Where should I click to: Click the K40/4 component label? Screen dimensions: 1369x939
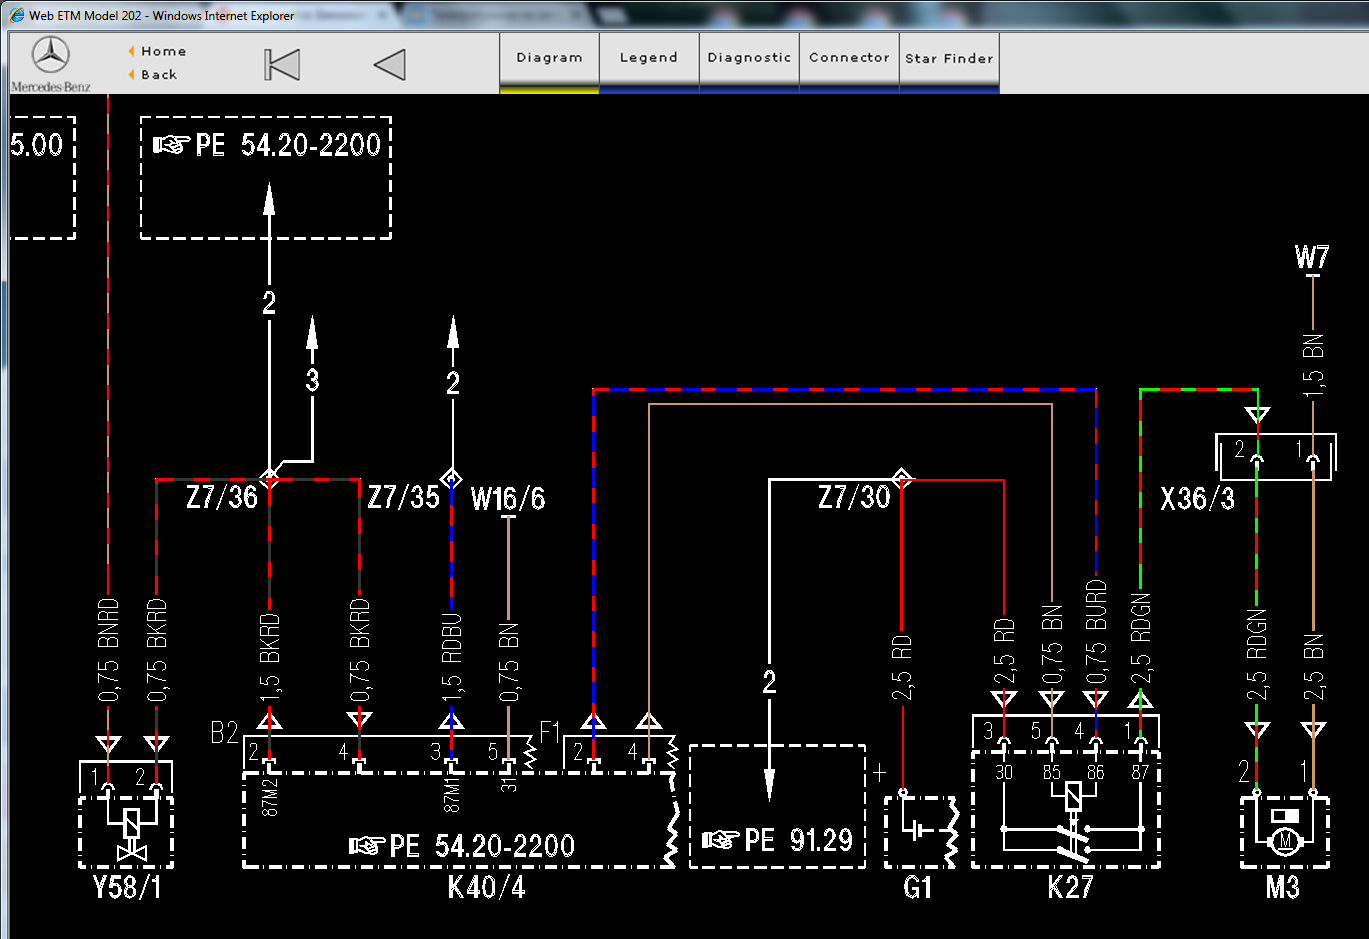click(x=486, y=887)
